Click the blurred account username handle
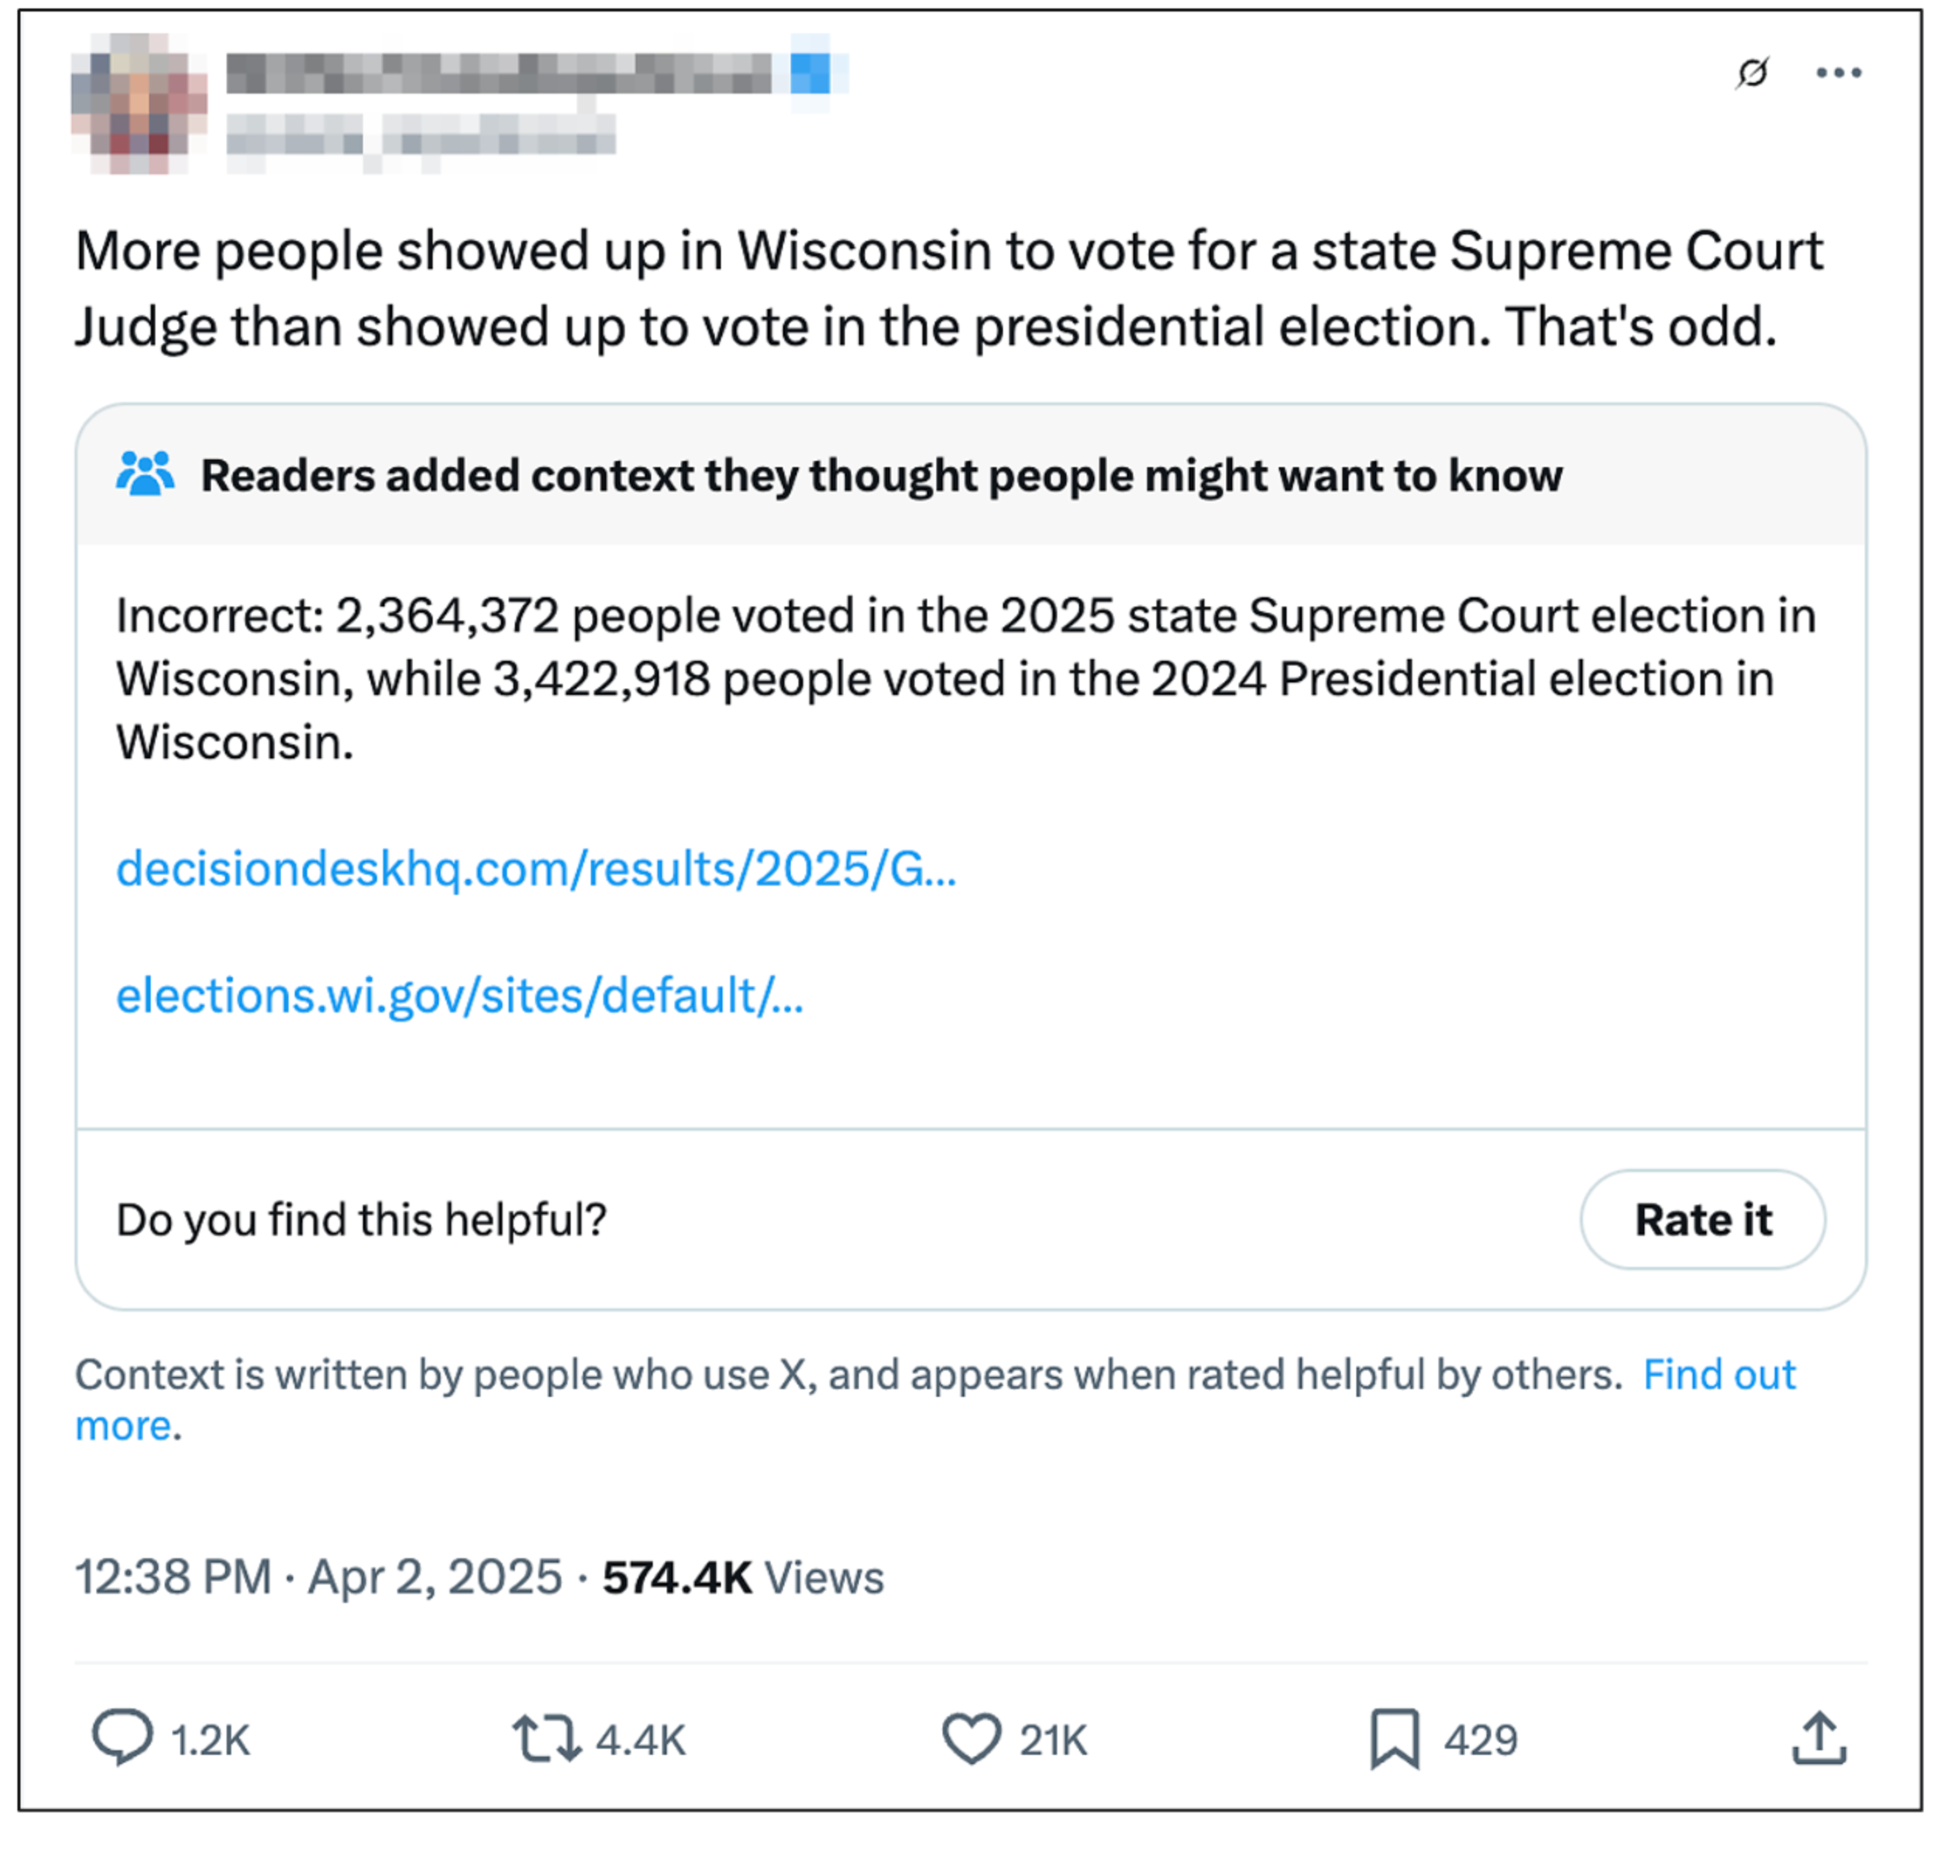 [x=420, y=136]
